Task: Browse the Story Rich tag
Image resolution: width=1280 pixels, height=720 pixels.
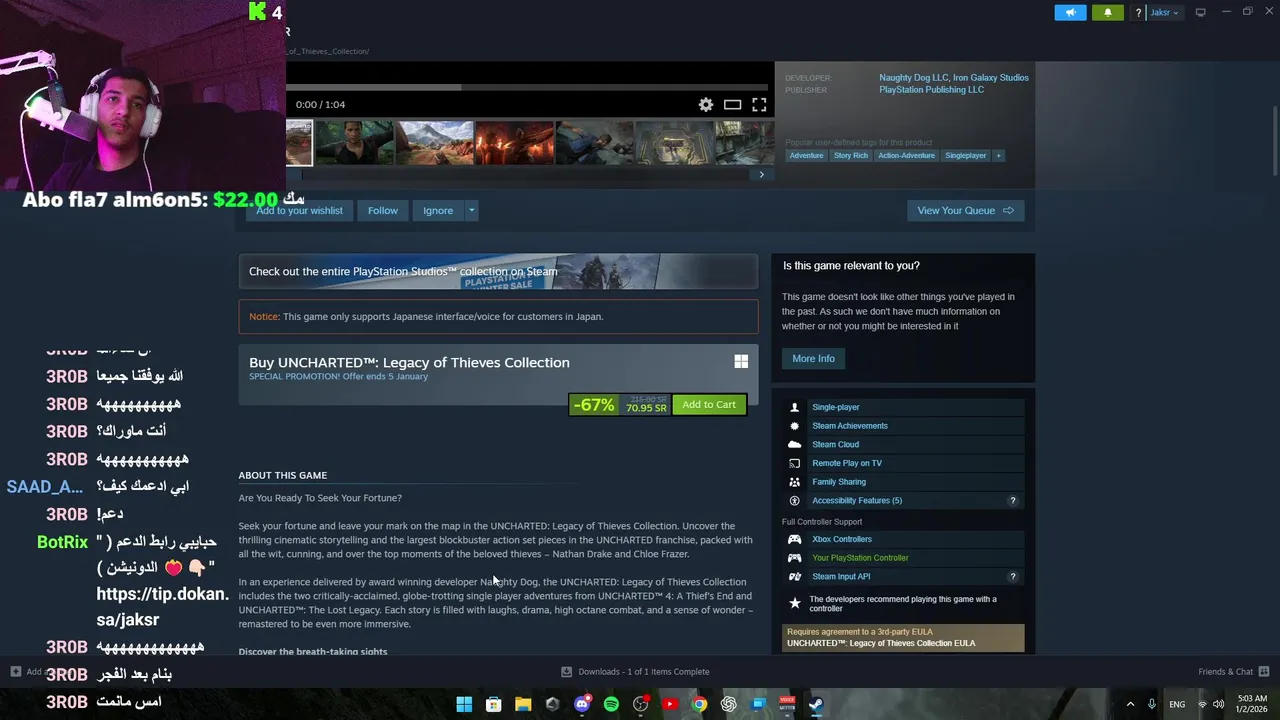Action: tap(851, 156)
